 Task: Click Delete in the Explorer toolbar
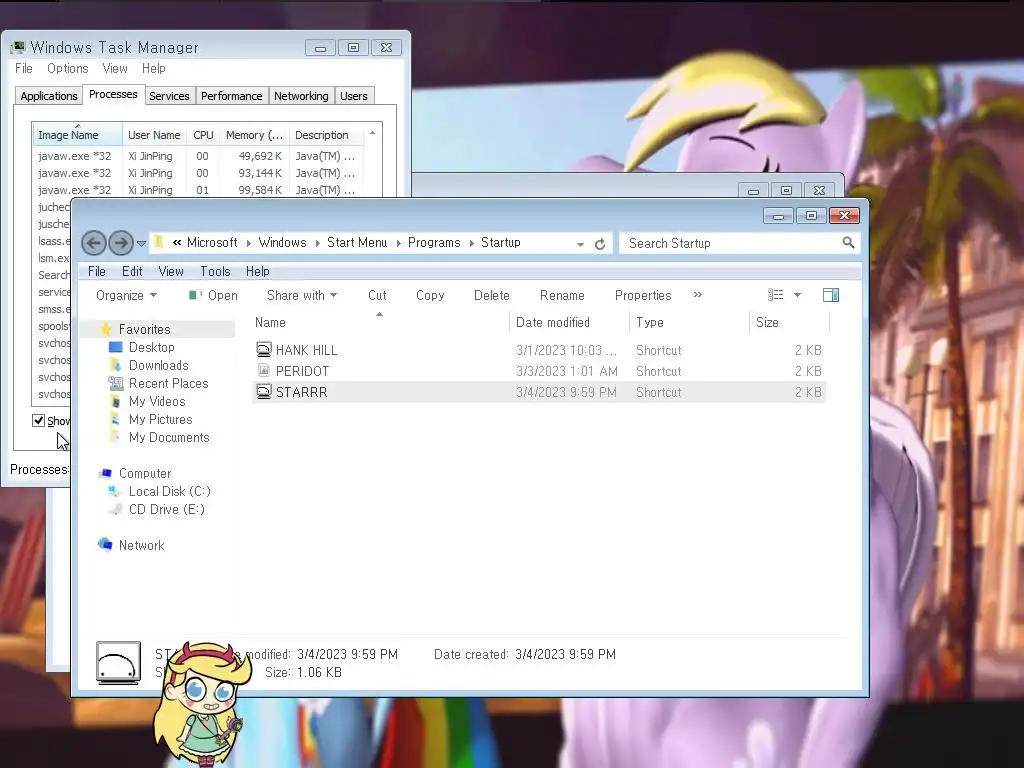click(491, 295)
